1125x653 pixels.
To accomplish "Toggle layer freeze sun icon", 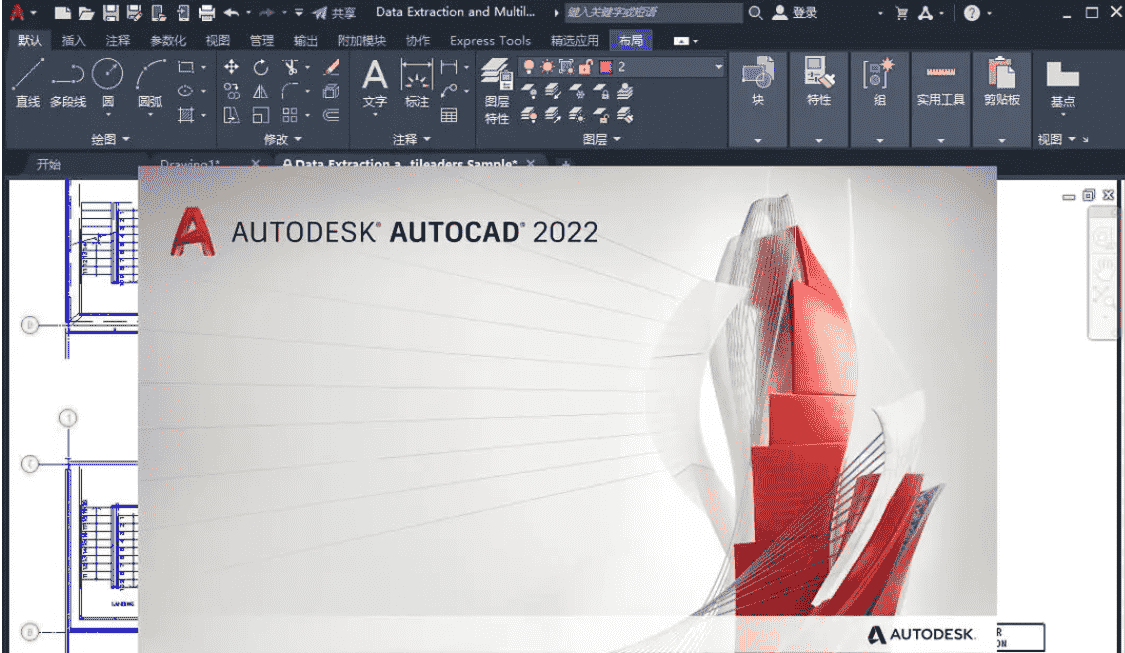I will 547,67.
